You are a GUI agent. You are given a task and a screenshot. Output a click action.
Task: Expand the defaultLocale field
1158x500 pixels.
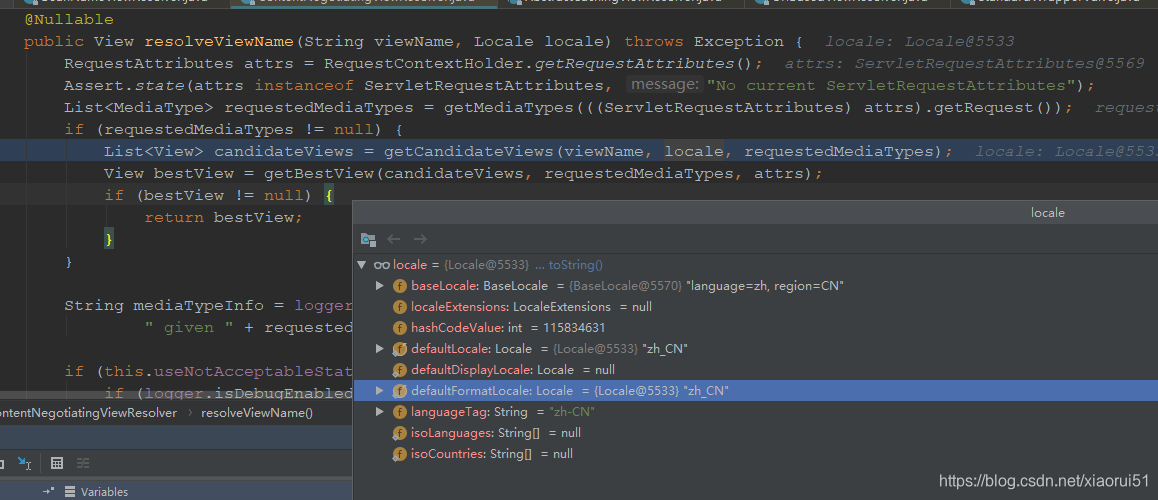point(380,349)
